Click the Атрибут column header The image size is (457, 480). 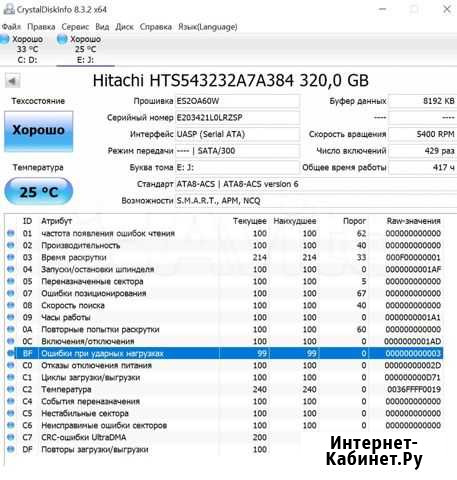pyautogui.click(x=56, y=221)
